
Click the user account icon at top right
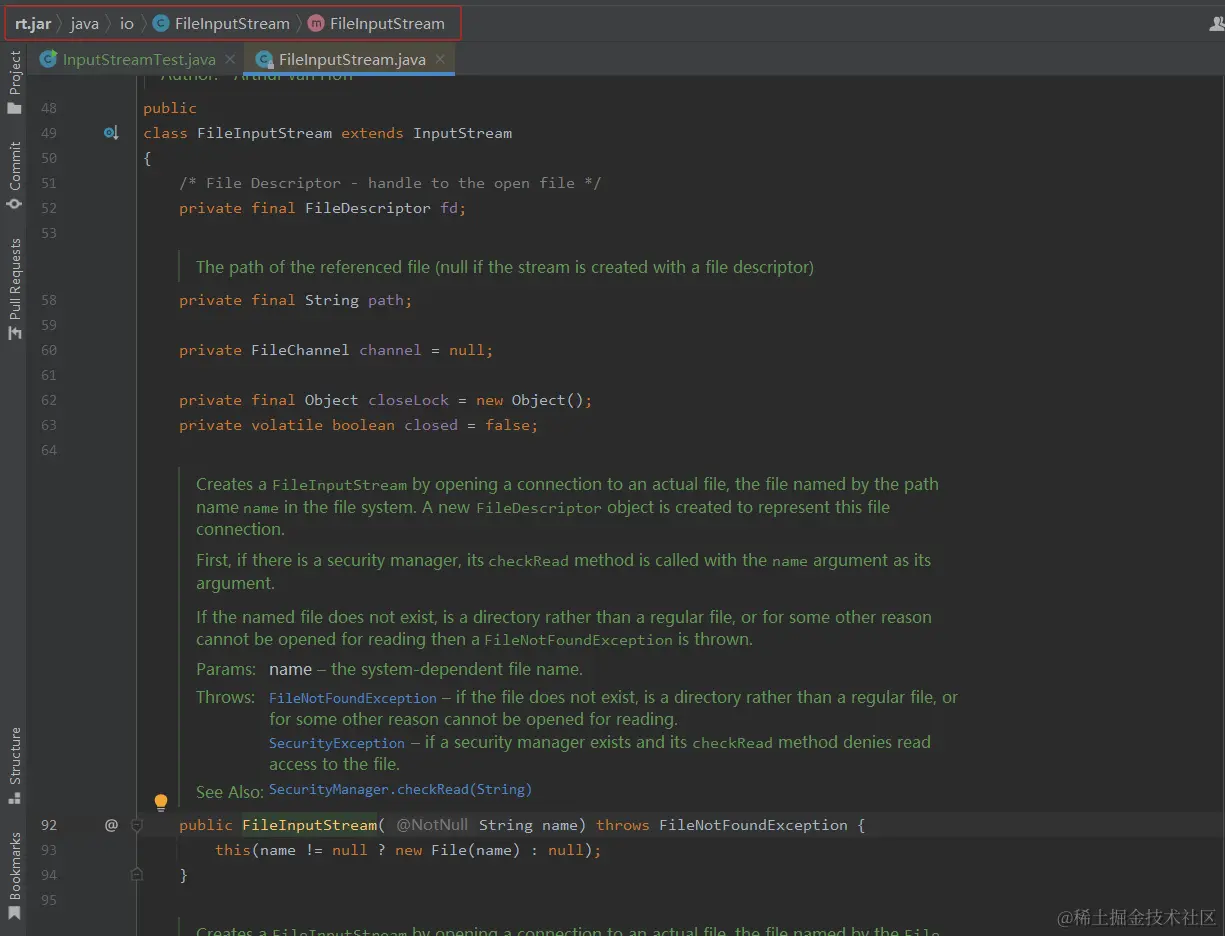(x=1216, y=23)
